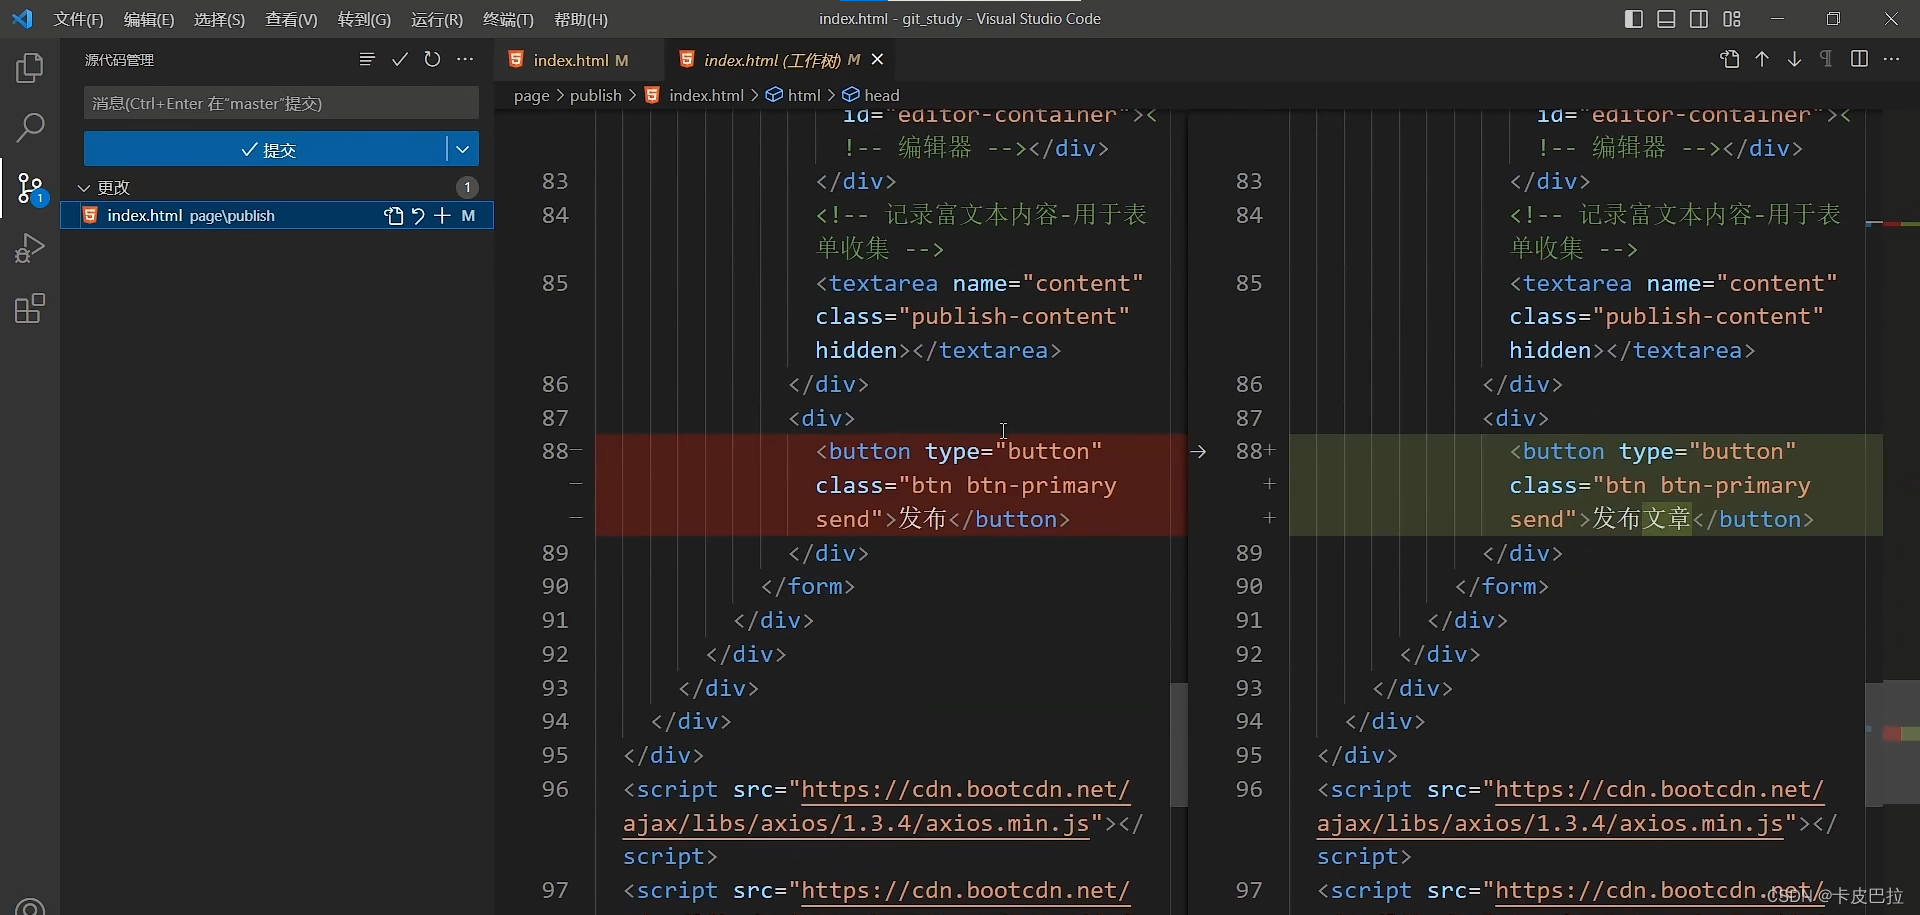Discard changes for index.html
The image size is (1920, 915).
click(418, 215)
